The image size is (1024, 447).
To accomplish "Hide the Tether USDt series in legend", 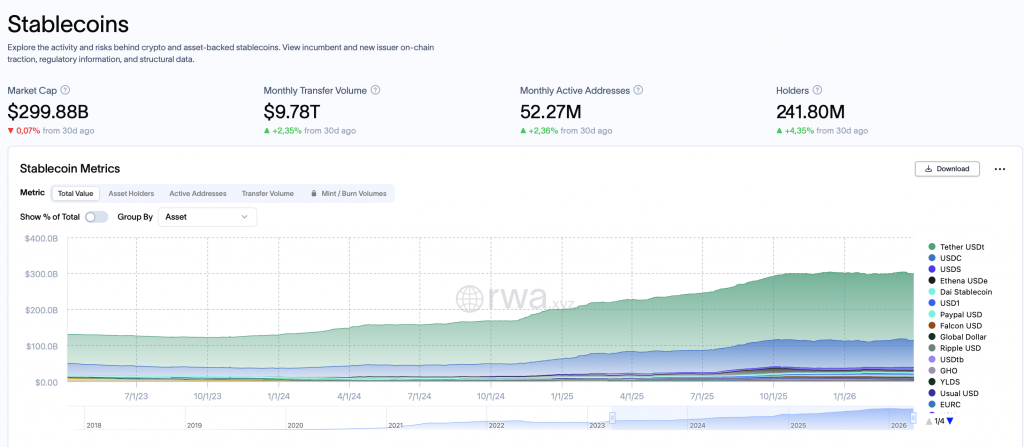I will pyautogui.click(x=961, y=246).
